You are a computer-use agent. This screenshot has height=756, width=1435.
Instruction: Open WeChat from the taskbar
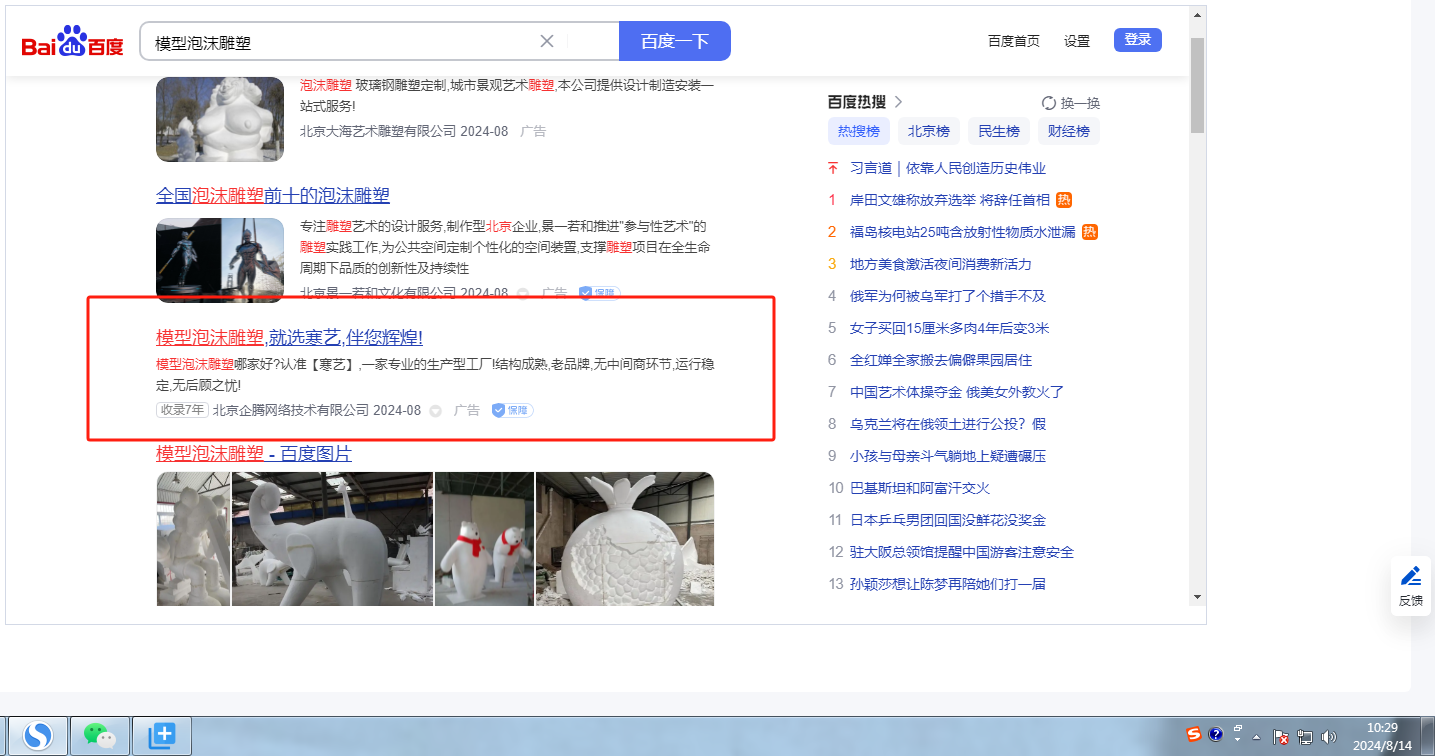point(99,736)
